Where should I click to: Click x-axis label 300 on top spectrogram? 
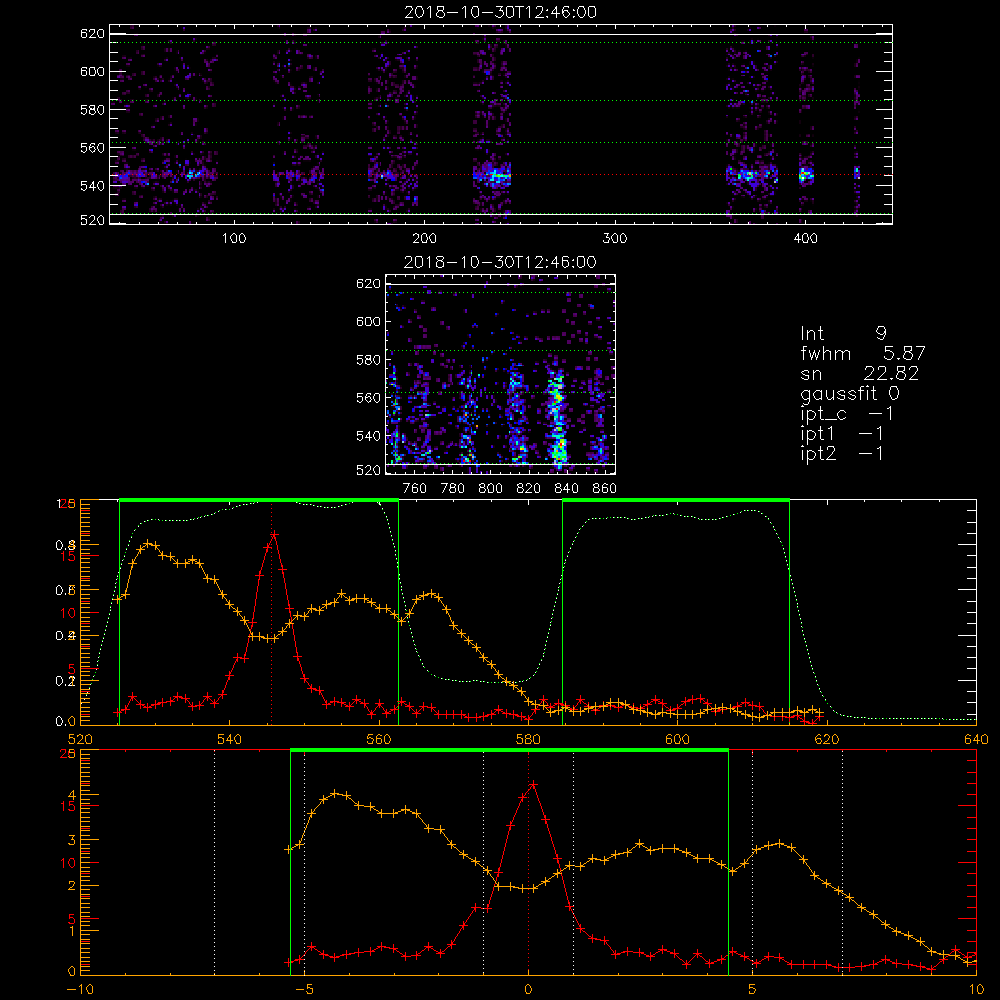click(x=615, y=239)
